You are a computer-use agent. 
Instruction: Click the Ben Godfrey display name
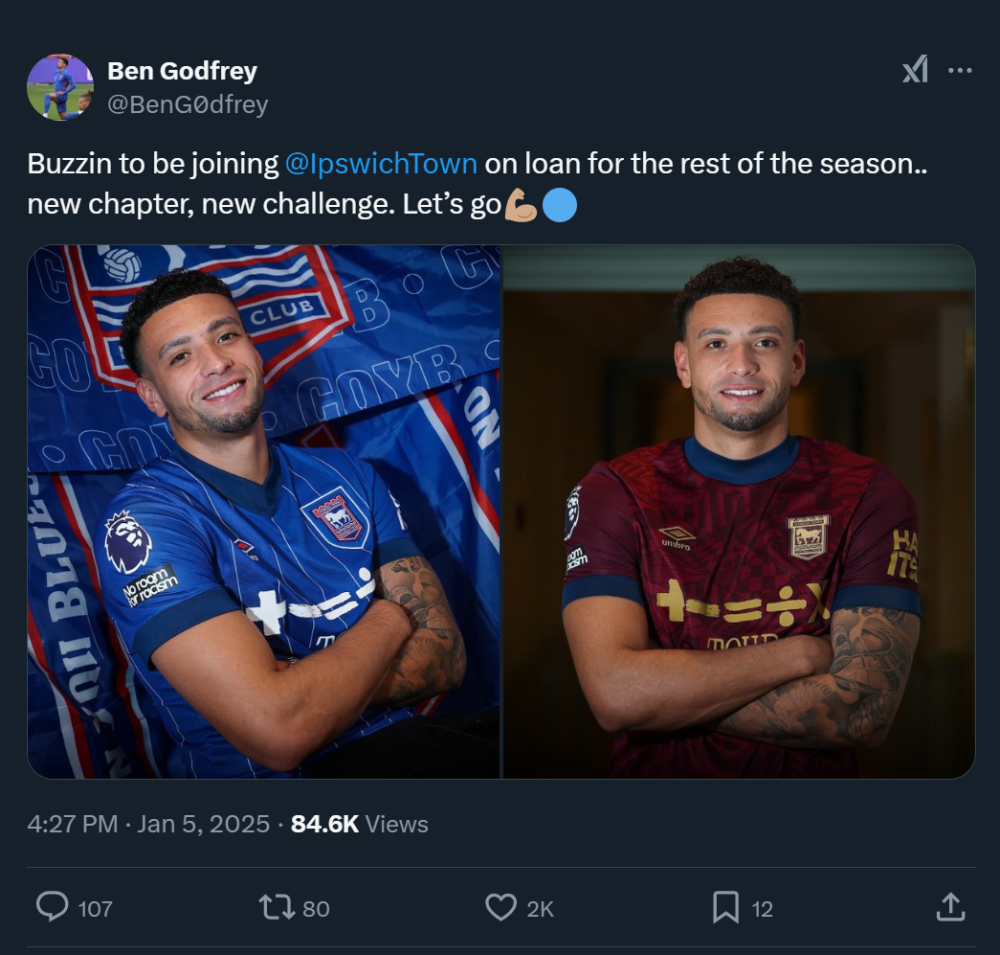(x=182, y=71)
